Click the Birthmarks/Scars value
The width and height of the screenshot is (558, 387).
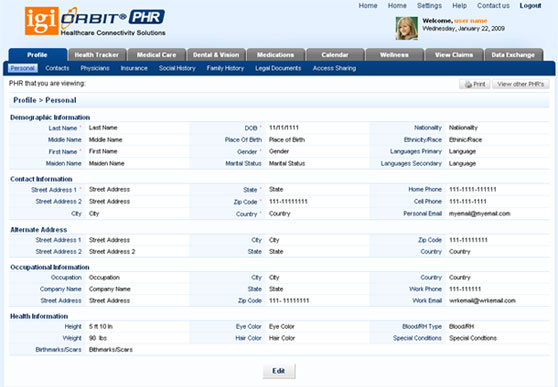111,350
